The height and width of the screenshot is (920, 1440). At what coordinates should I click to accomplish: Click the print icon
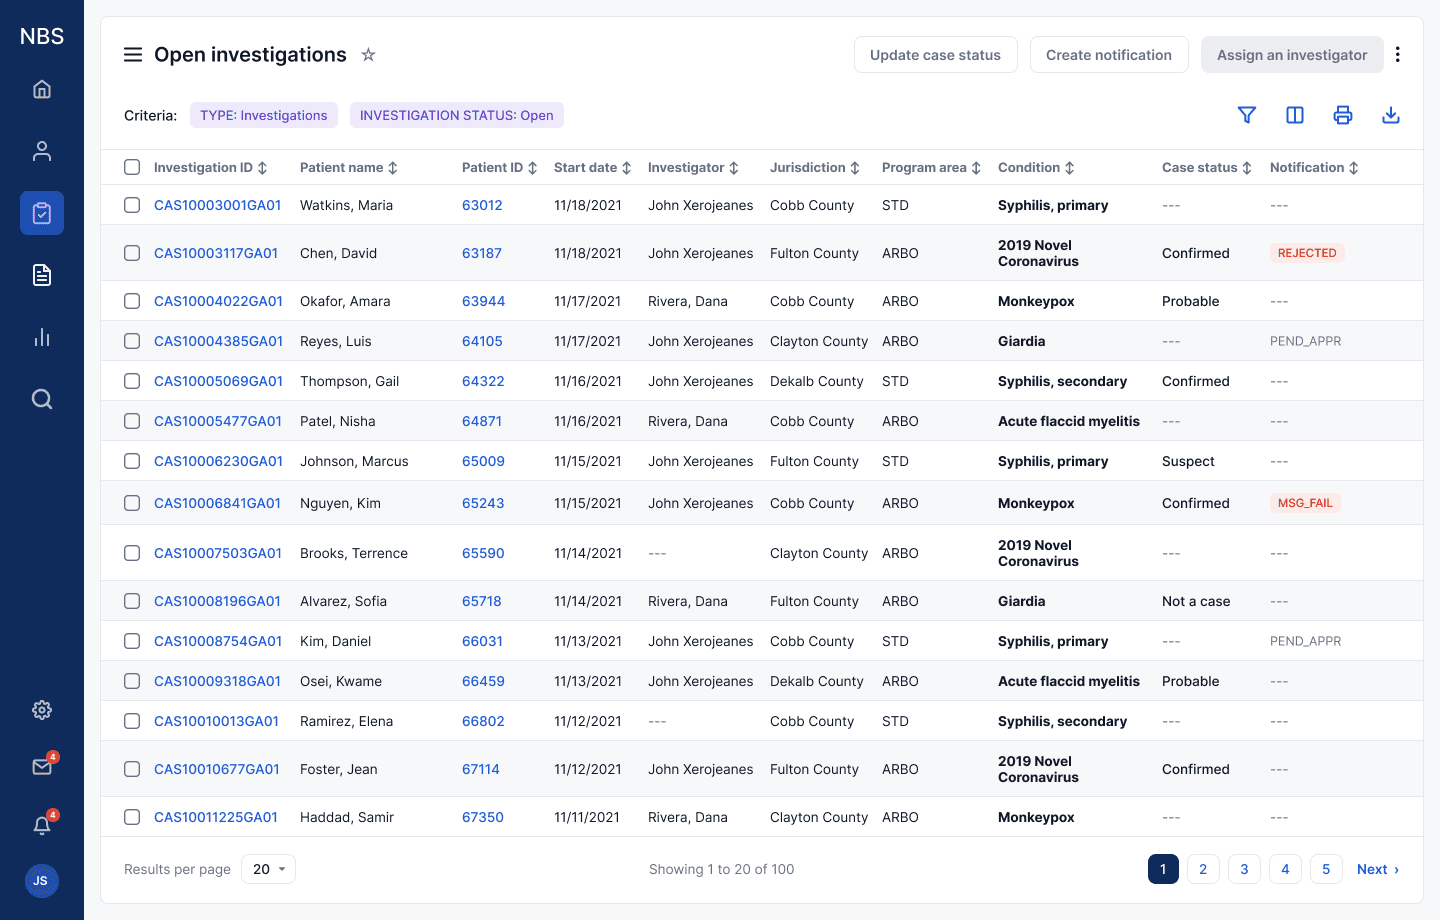(x=1343, y=115)
